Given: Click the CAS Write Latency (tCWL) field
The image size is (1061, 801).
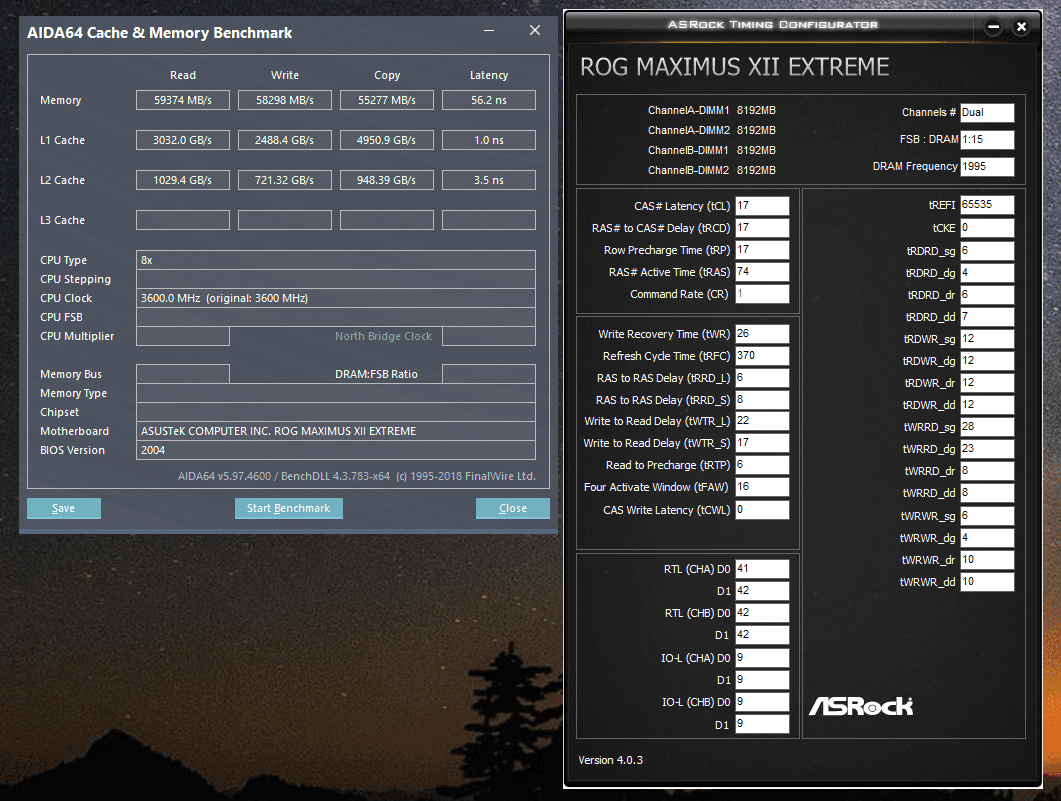Looking at the screenshot, I should click(x=762, y=509).
